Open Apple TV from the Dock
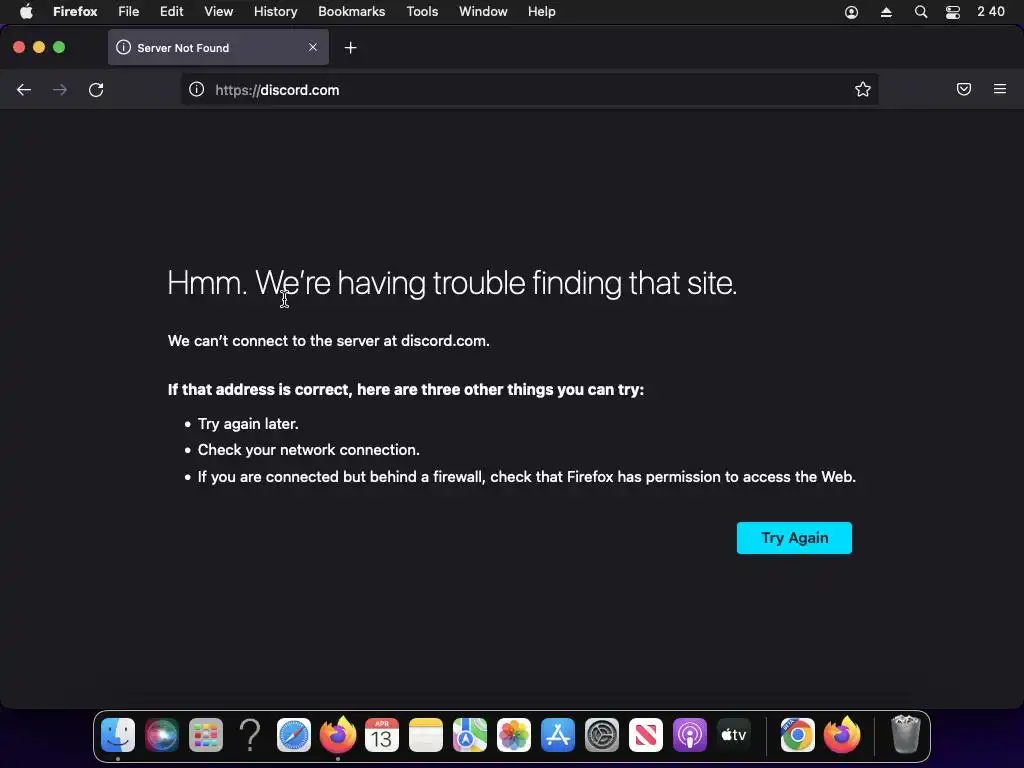 (733, 735)
